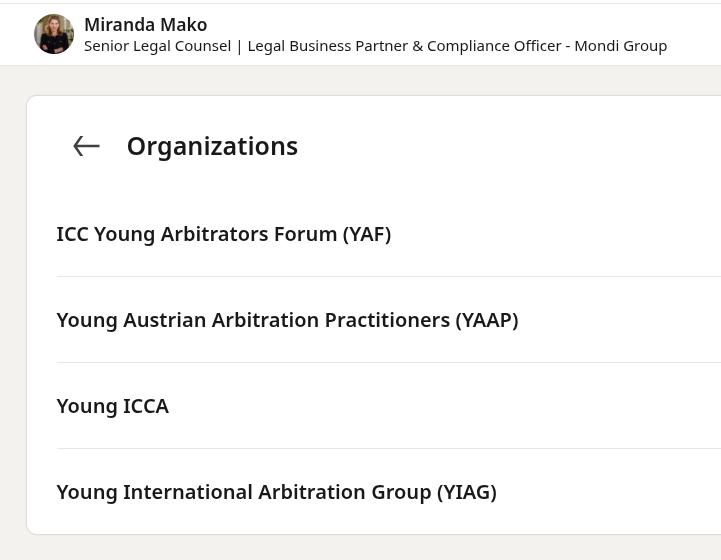Click the Miranda Mako name link
The width and height of the screenshot is (721, 560).
click(145, 24)
